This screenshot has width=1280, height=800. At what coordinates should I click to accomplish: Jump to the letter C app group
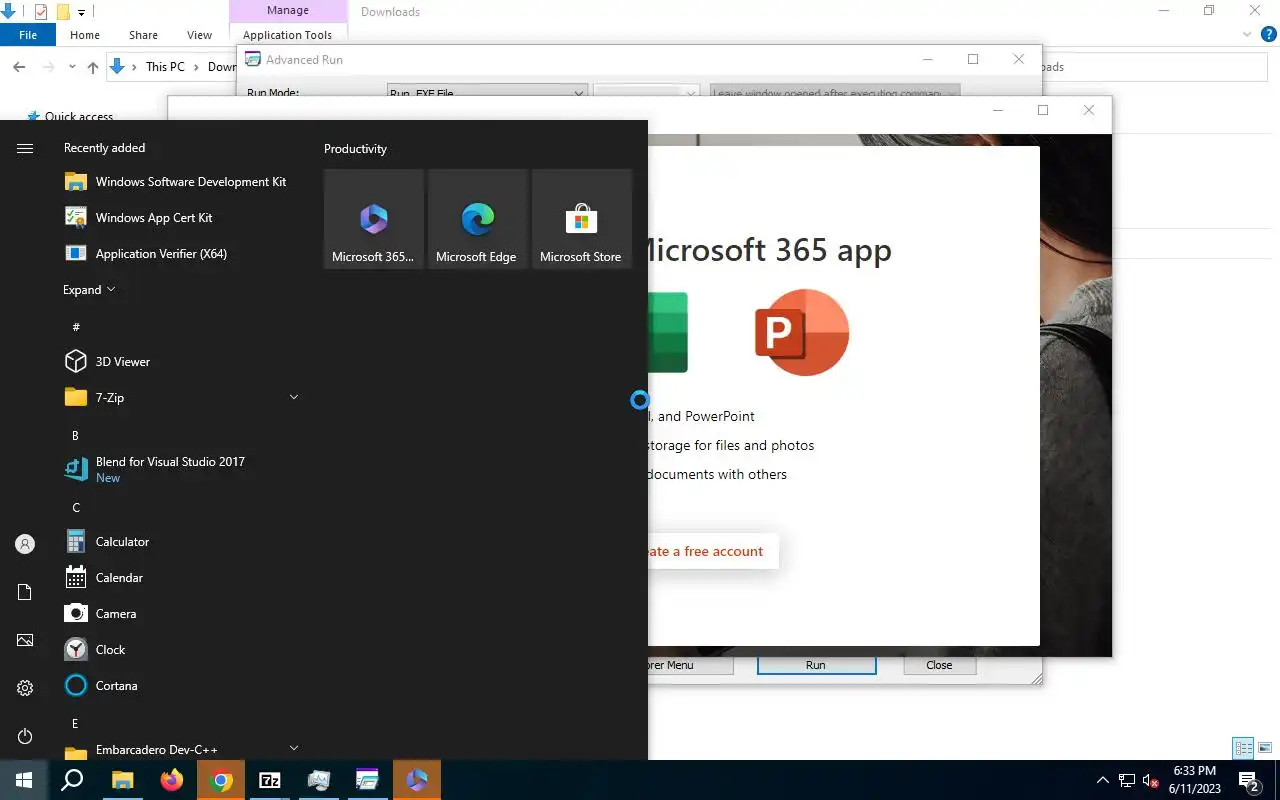pyautogui.click(x=76, y=507)
